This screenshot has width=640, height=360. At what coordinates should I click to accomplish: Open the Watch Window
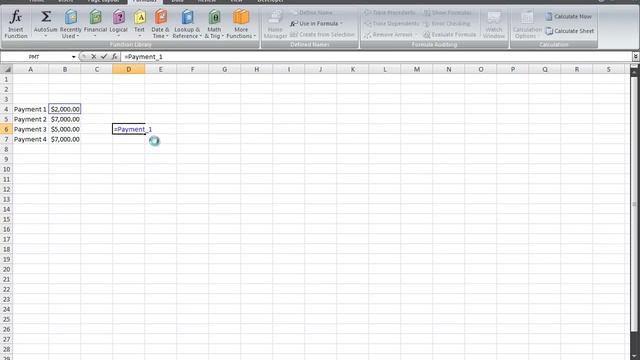(494, 24)
